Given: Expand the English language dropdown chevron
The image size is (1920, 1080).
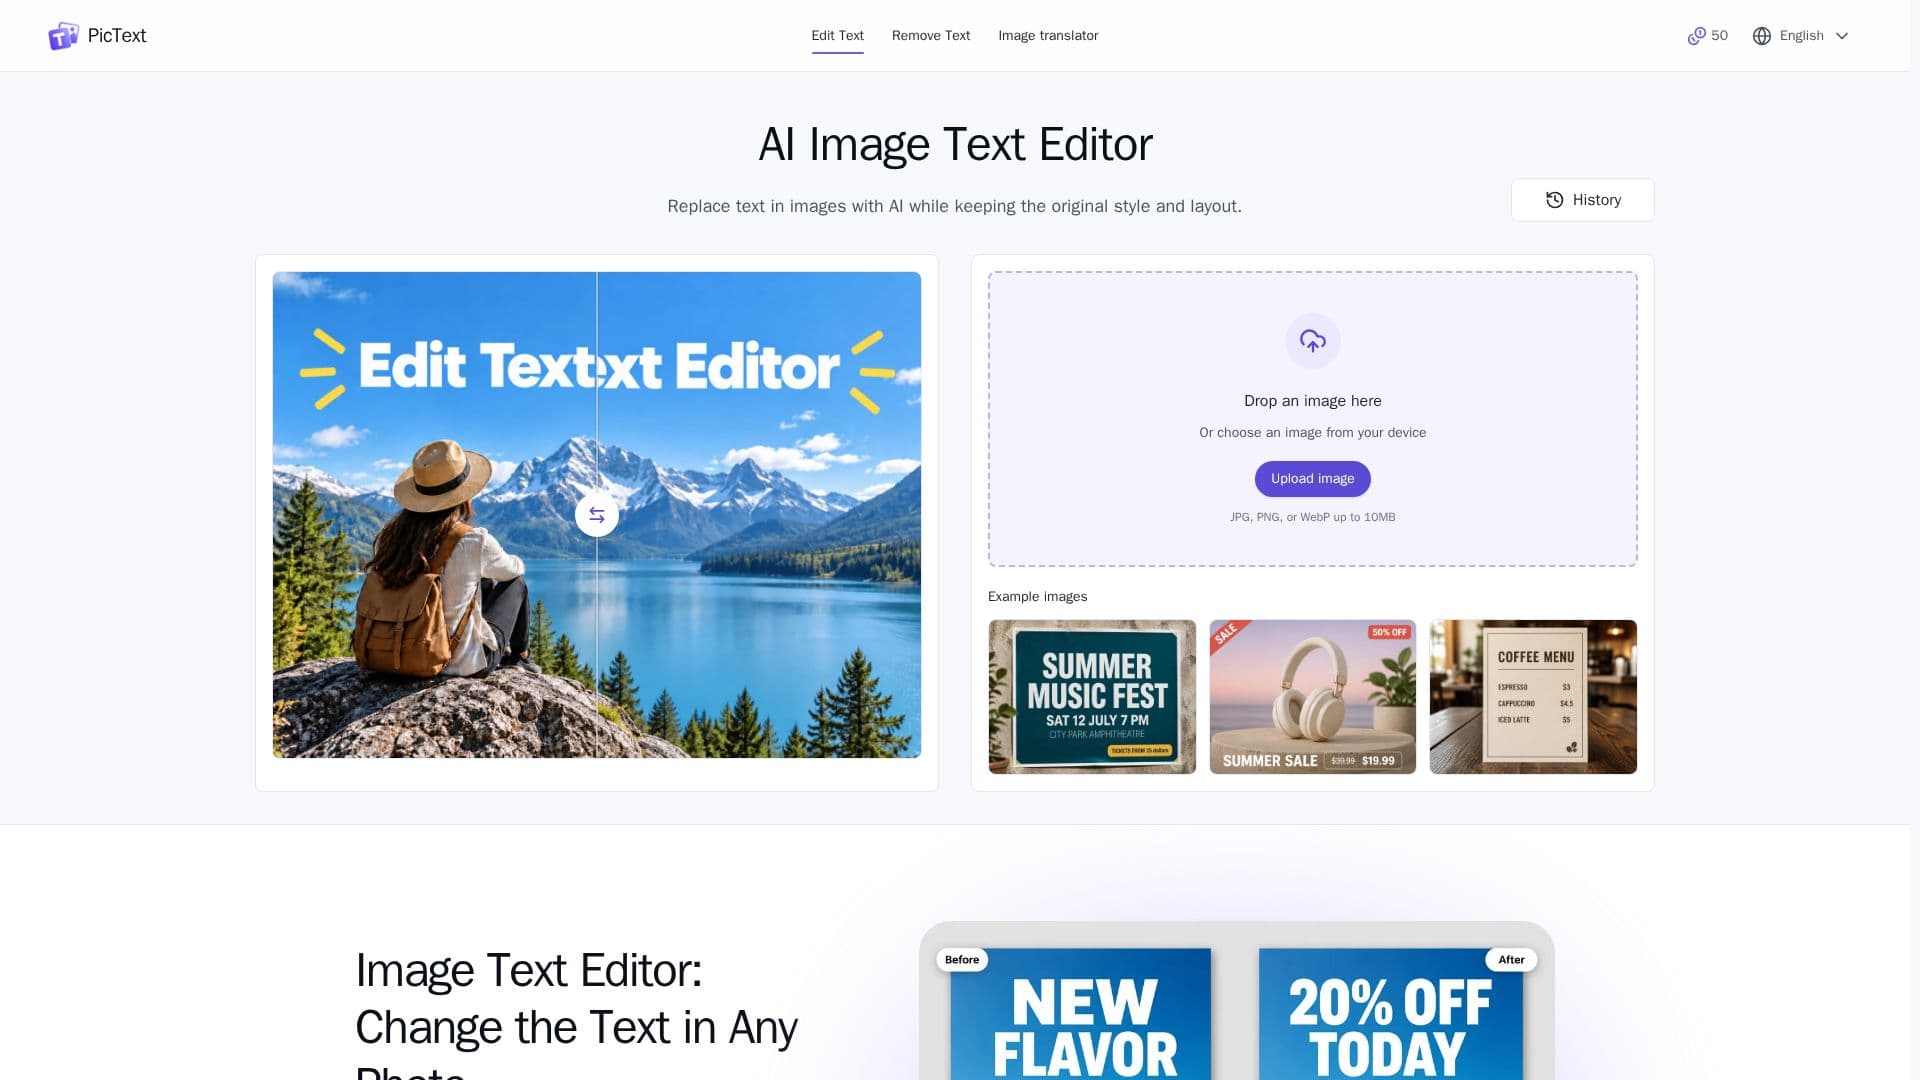Looking at the screenshot, I should coord(1841,36).
